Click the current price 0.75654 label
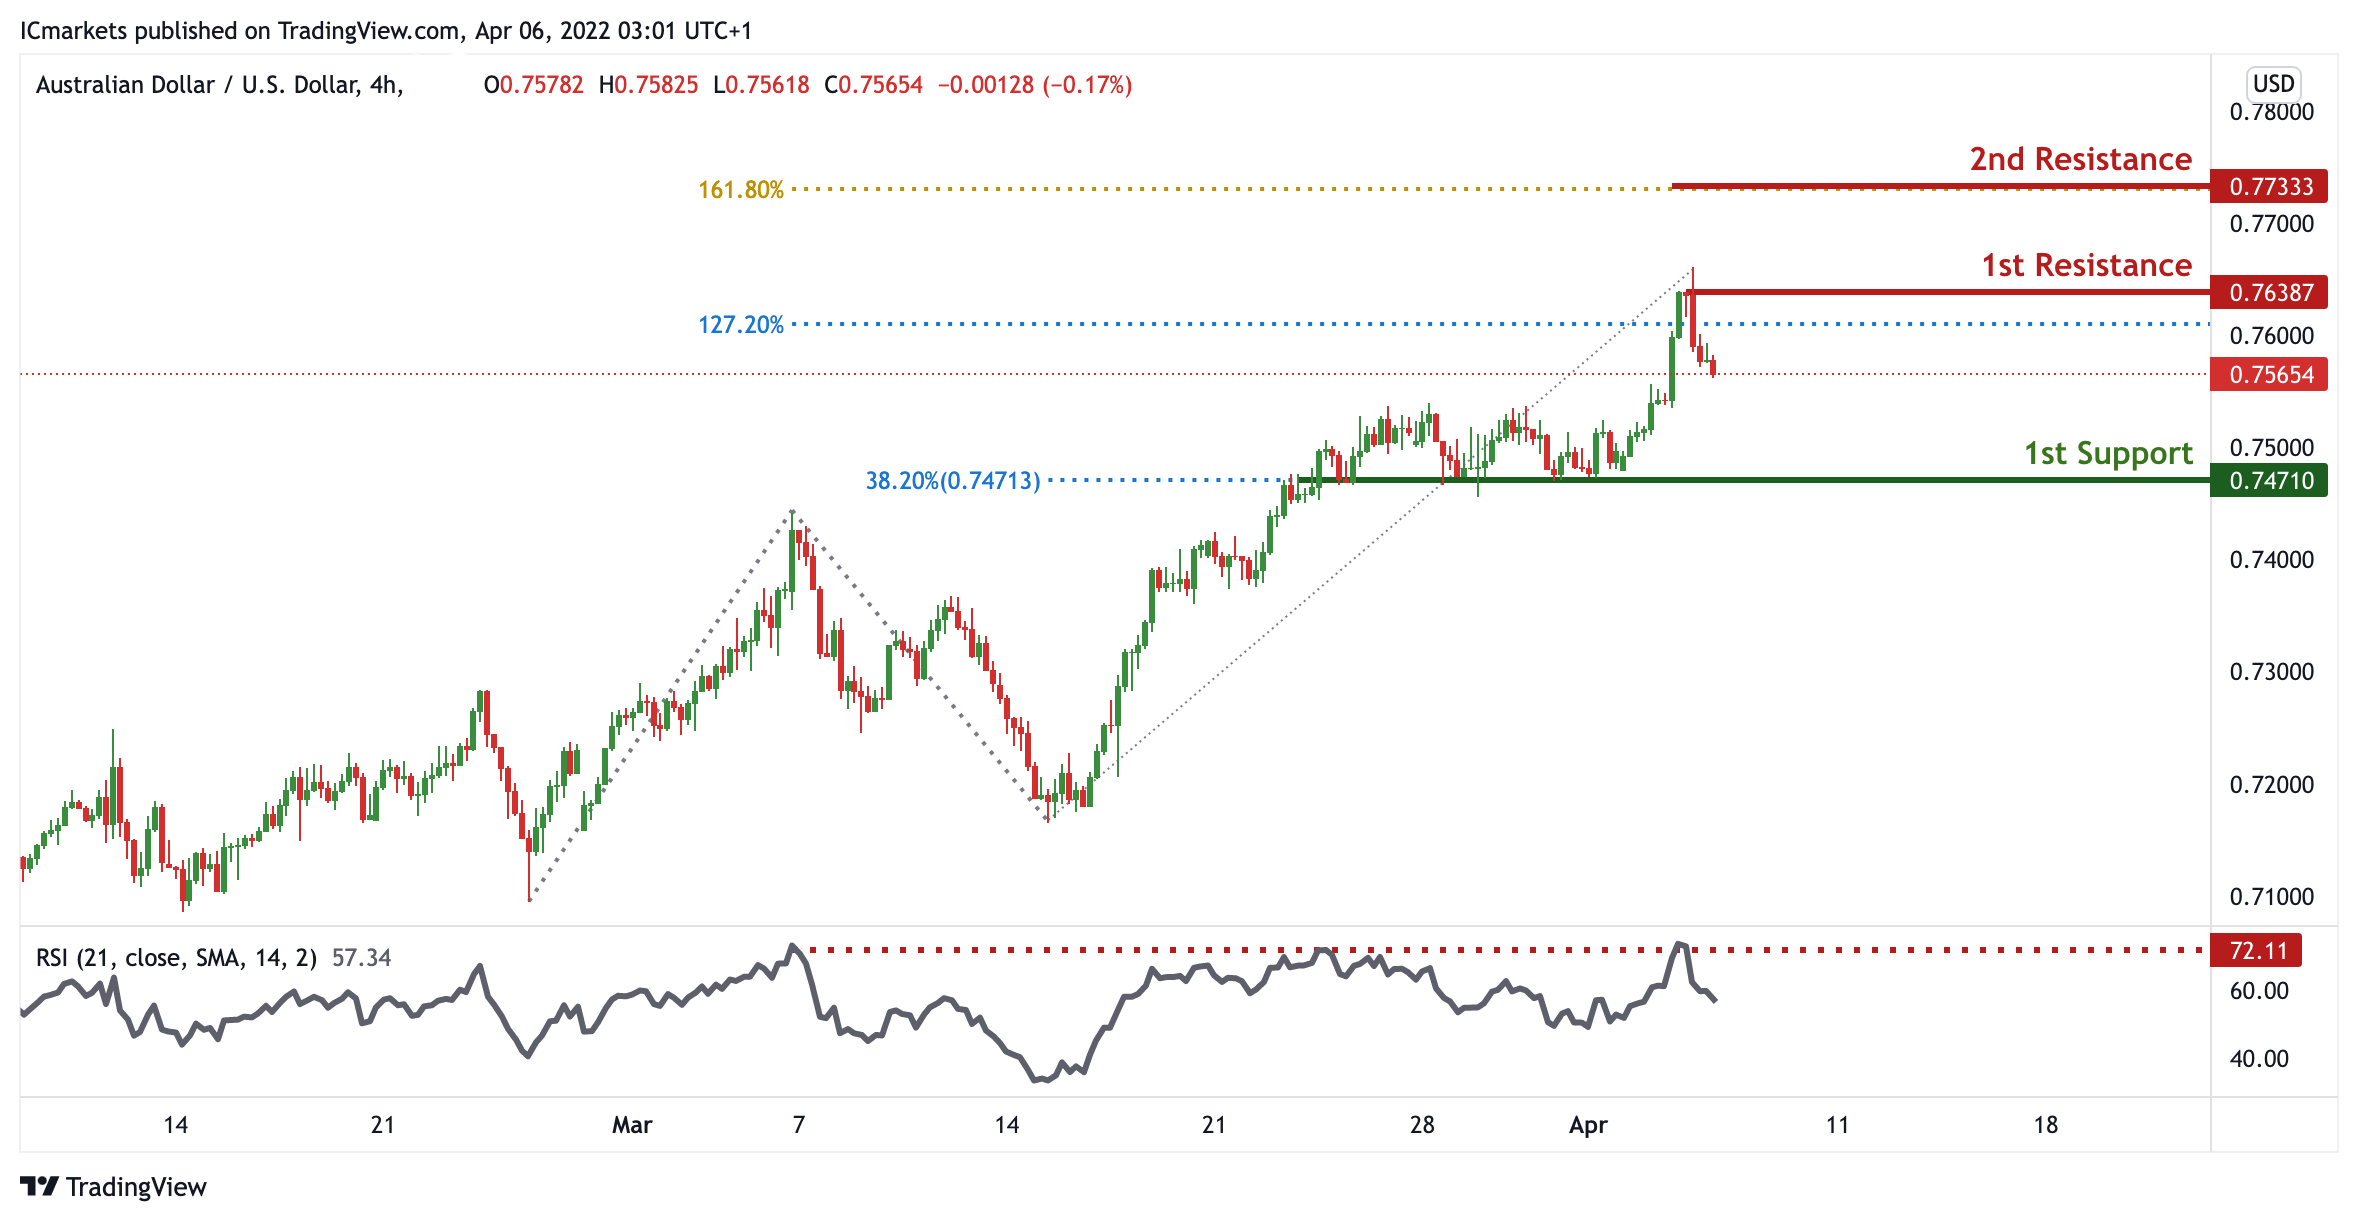2358x1222 pixels. 2270,375
